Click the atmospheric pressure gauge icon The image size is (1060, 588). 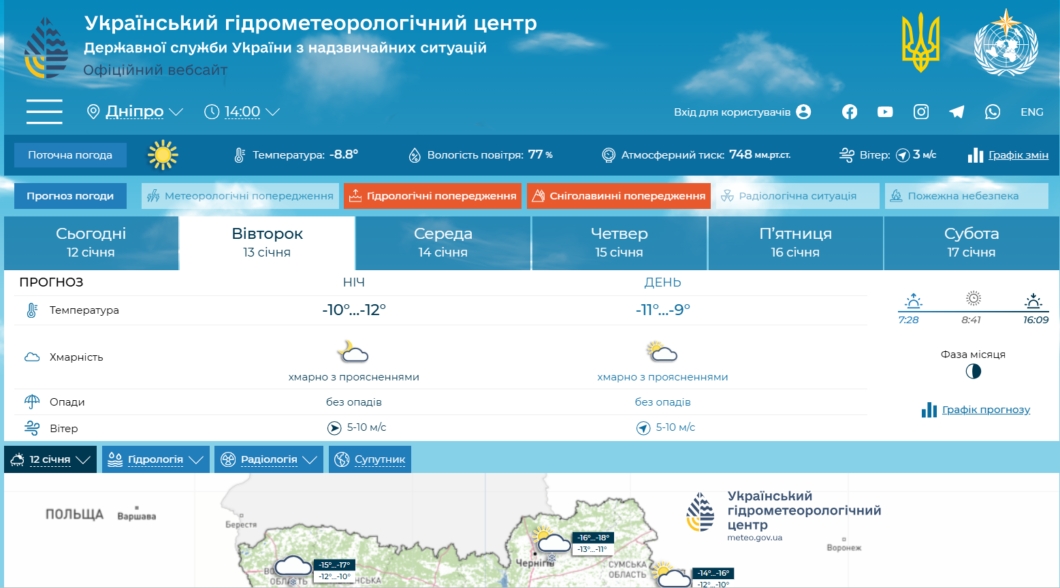[x=607, y=155]
